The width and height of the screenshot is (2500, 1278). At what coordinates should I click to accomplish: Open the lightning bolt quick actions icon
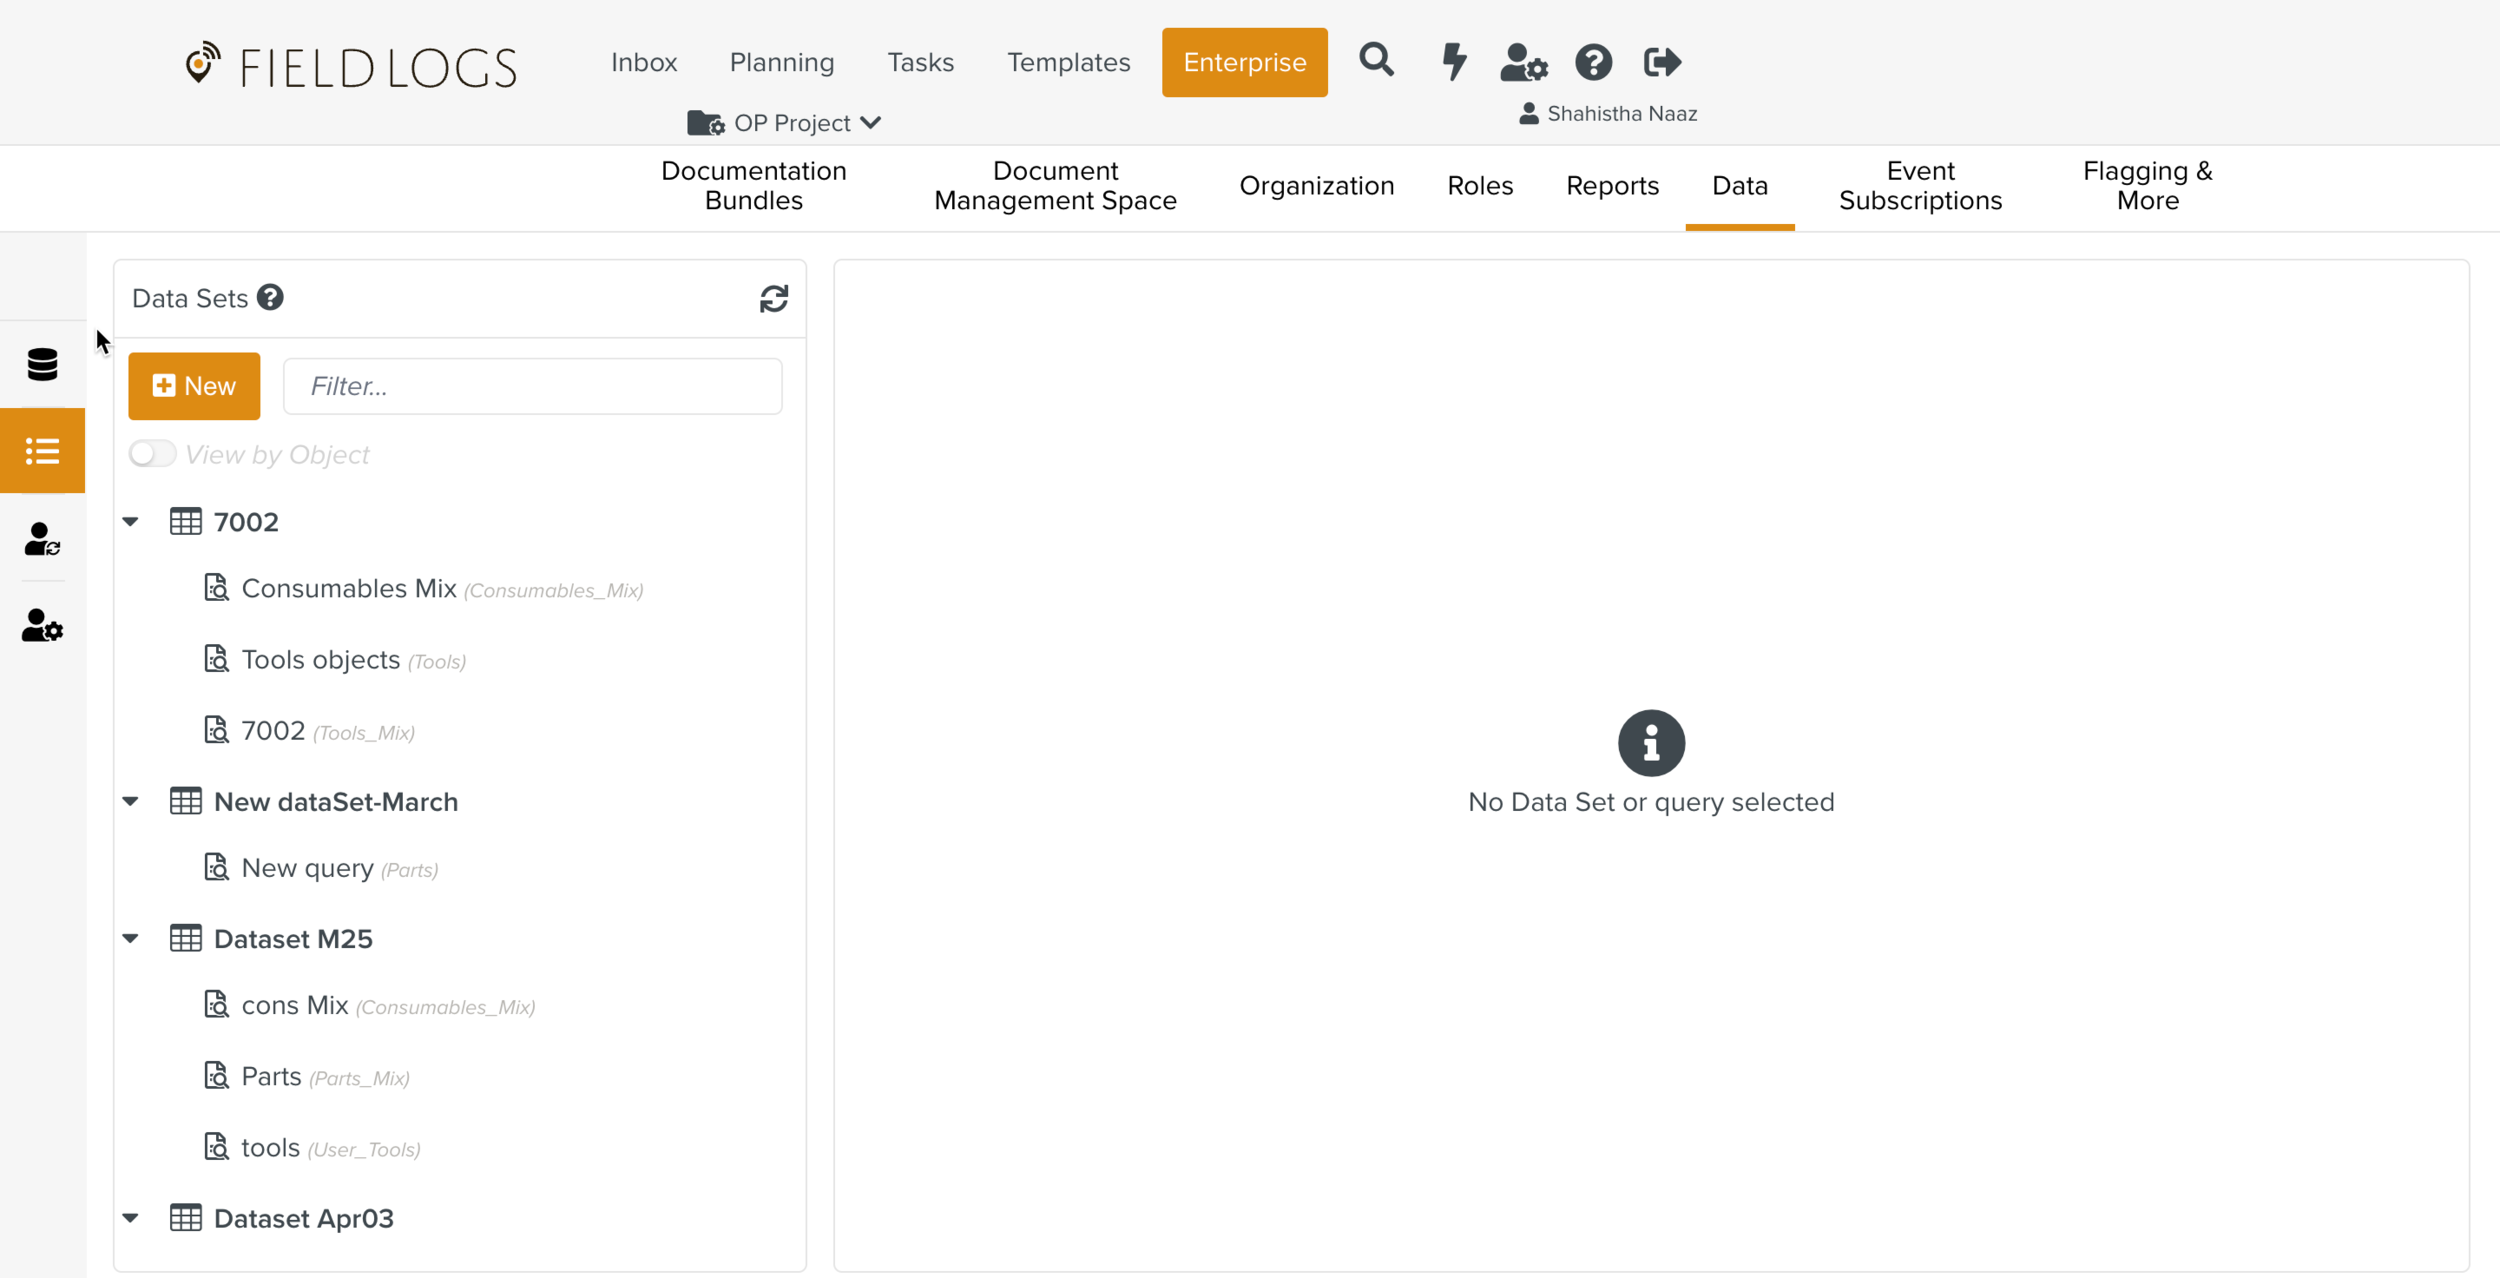(1453, 62)
